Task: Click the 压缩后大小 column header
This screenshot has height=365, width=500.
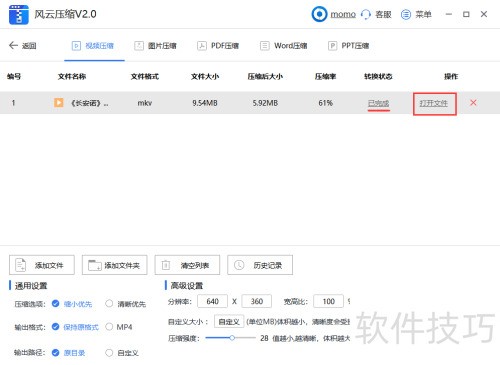Action: point(265,76)
